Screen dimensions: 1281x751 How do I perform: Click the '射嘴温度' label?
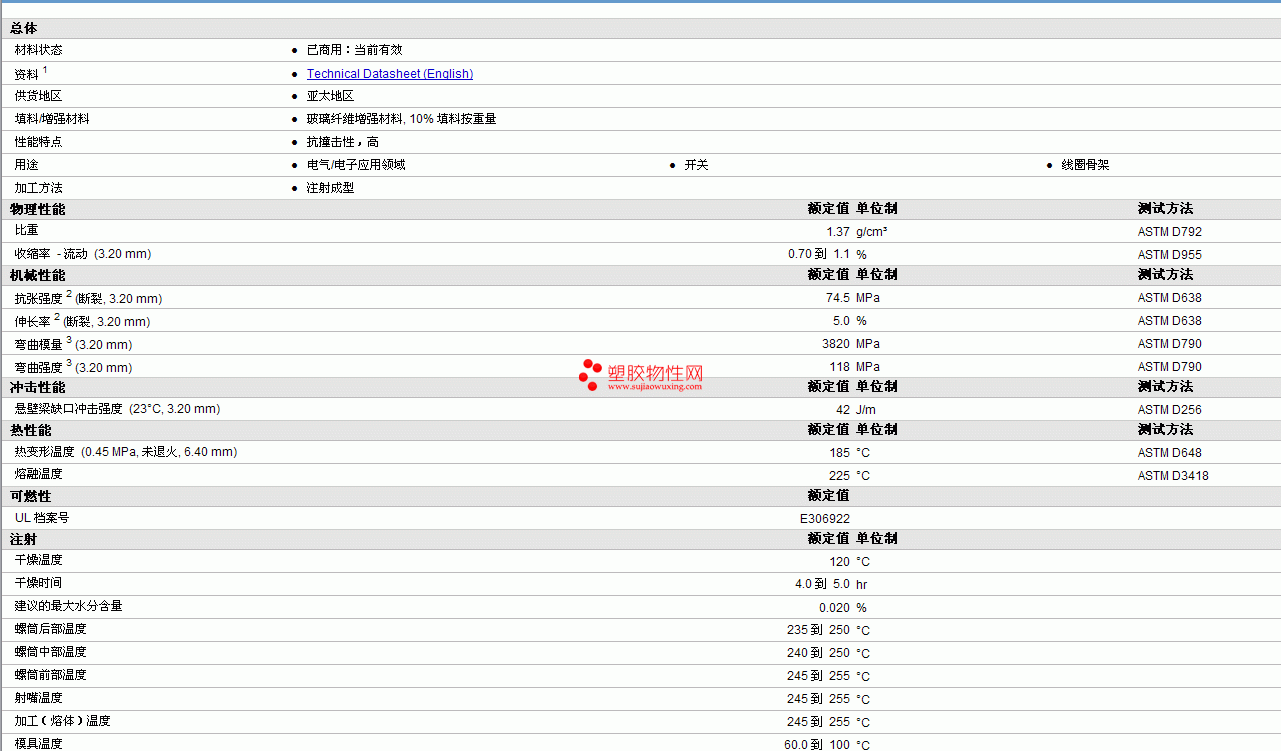pos(39,699)
